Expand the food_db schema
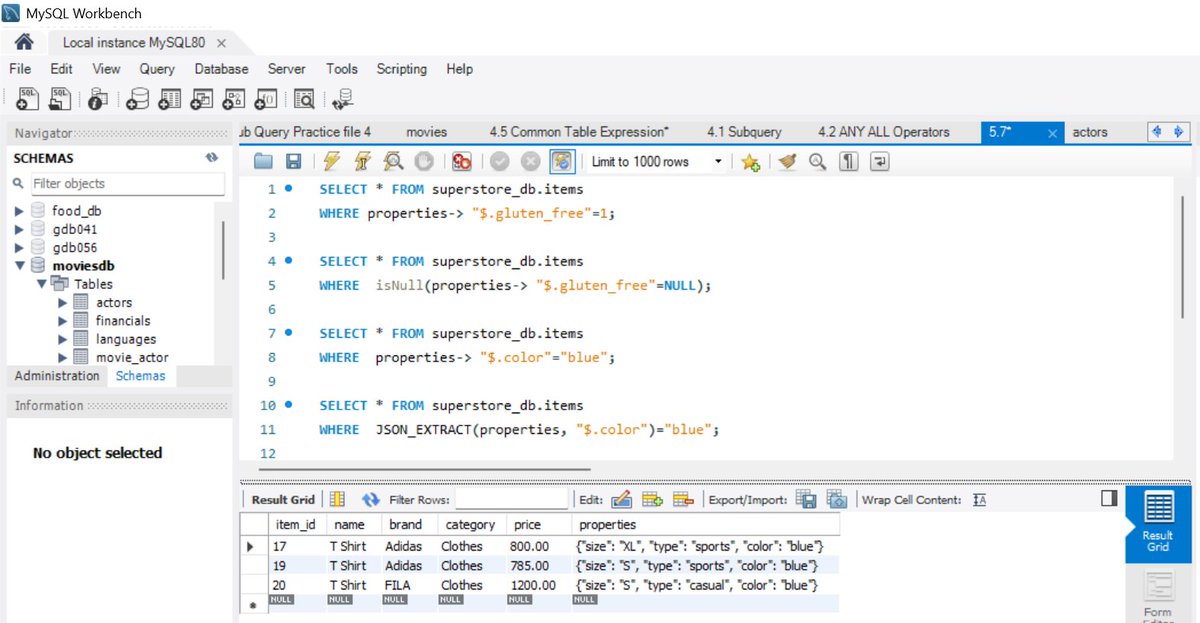1200x623 pixels. pos(19,211)
